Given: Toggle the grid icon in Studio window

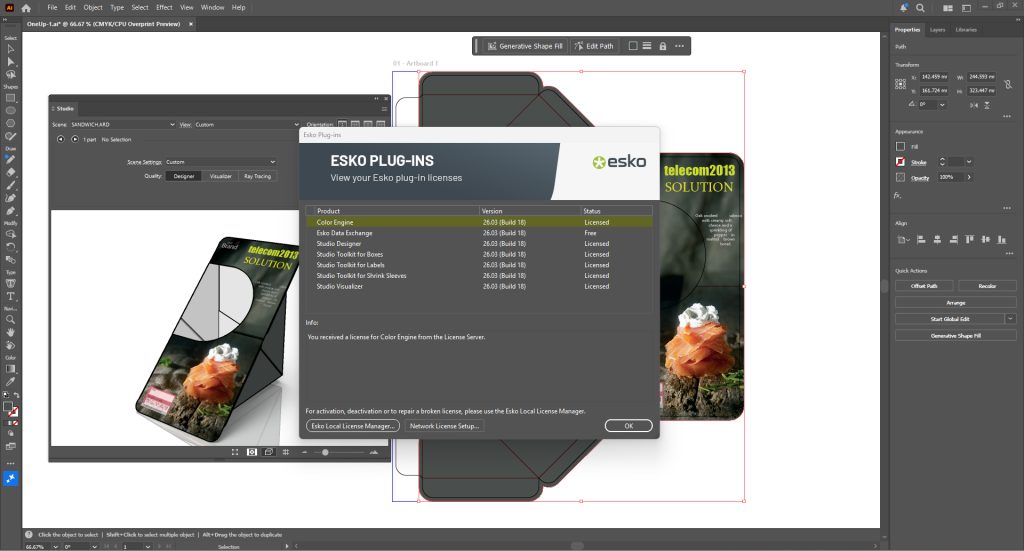Looking at the screenshot, I should click(x=285, y=452).
